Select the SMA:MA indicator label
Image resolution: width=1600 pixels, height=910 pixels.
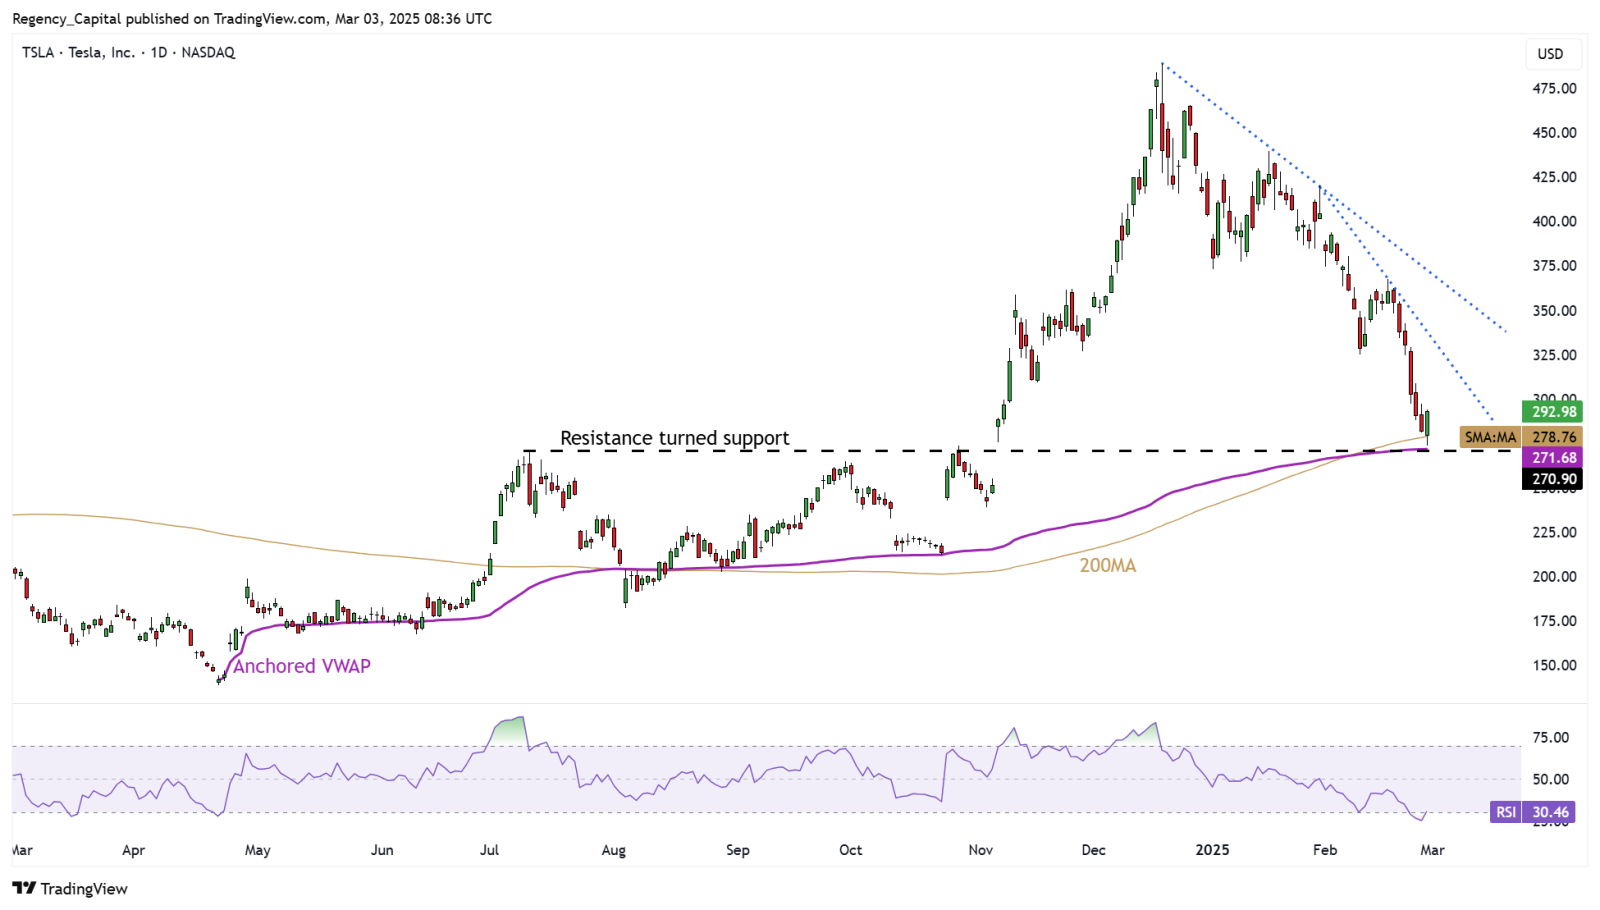pyautogui.click(x=1490, y=437)
